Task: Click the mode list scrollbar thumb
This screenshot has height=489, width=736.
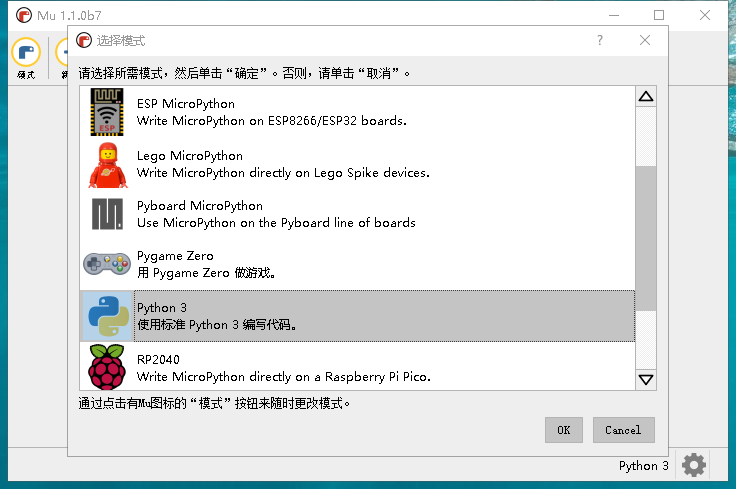Action: (x=646, y=238)
